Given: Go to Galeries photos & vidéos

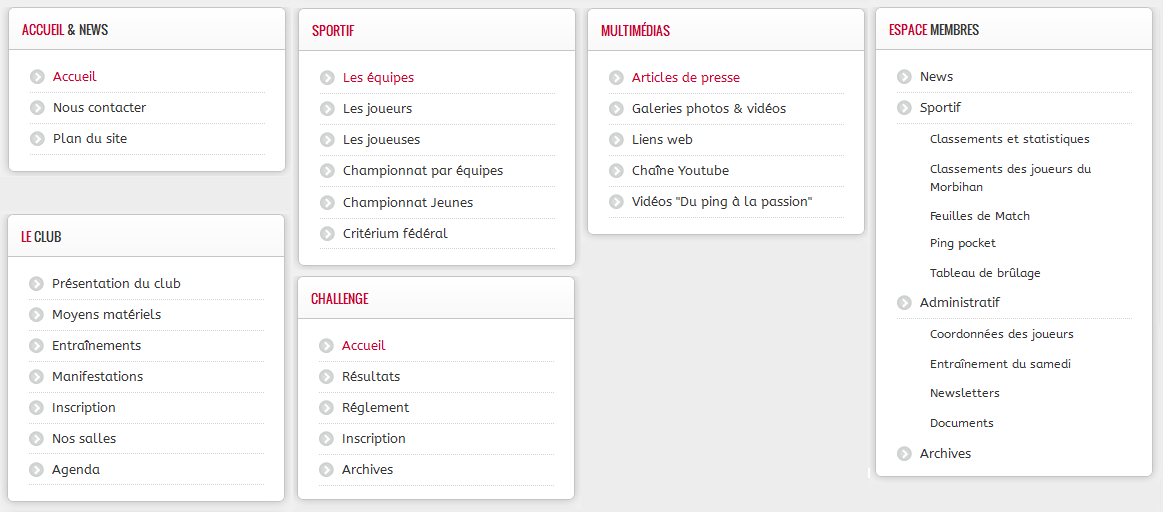Looking at the screenshot, I should [708, 108].
